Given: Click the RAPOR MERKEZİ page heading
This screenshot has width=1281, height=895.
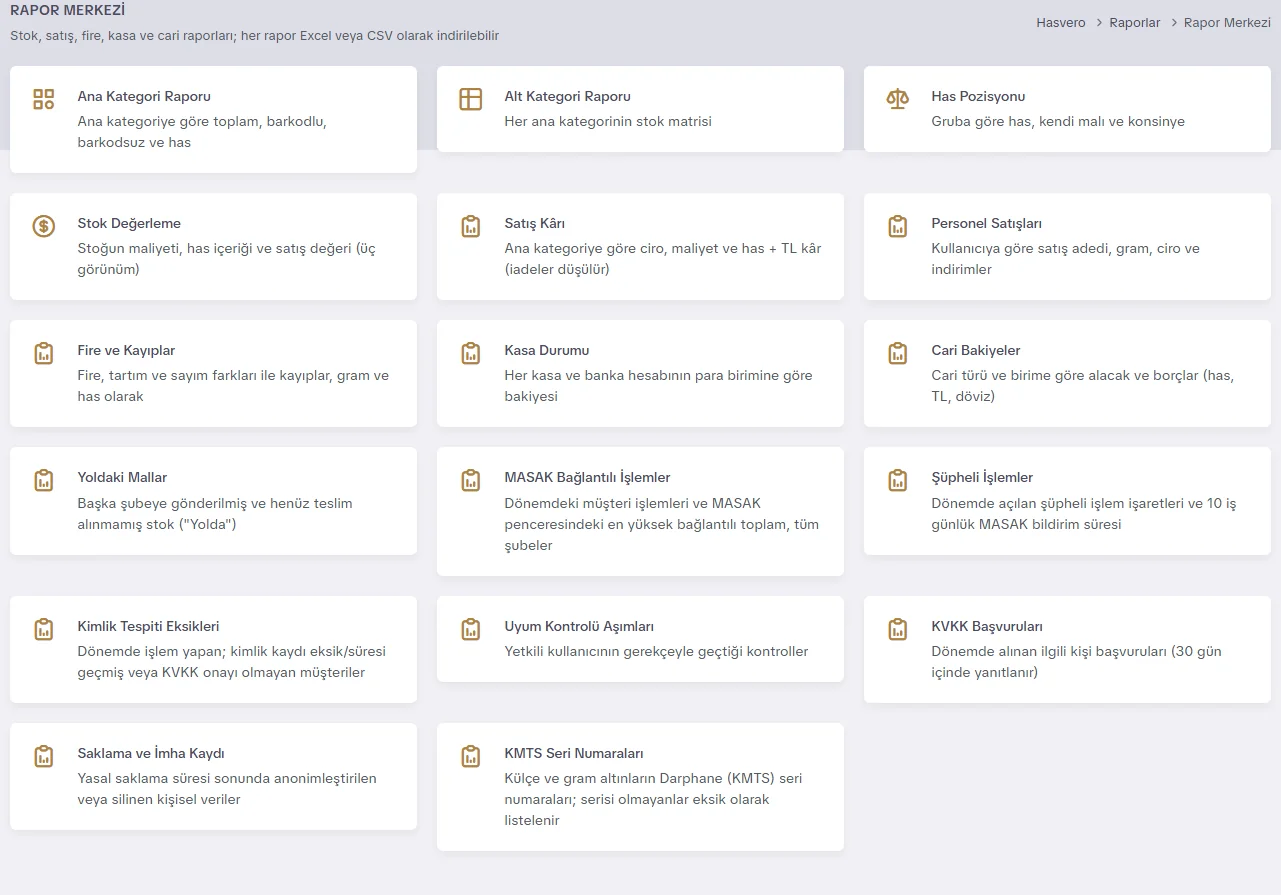Looking at the screenshot, I should (68, 11).
